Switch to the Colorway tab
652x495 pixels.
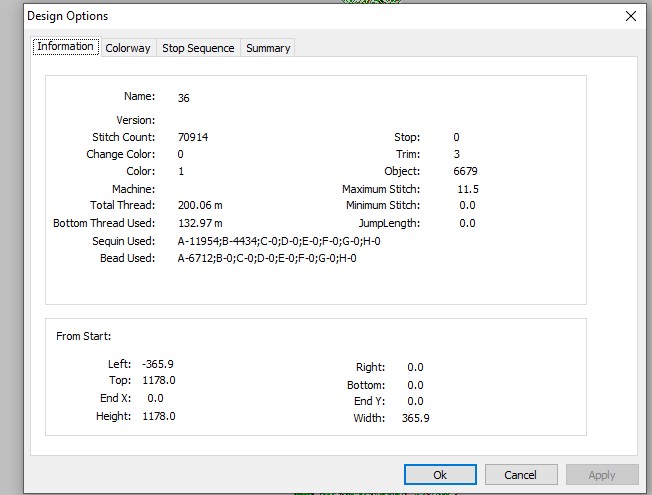[x=128, y=48]
